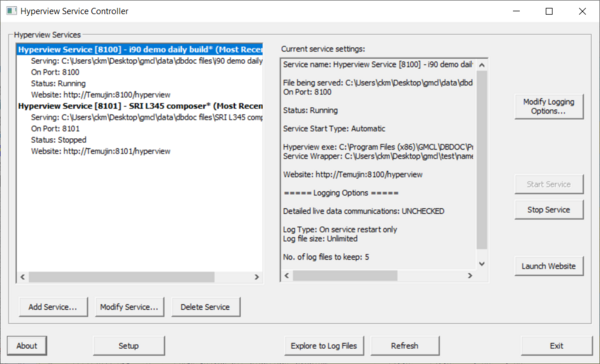Click 'Log Type: On service restart only' line
This screenshot has height=364, width=600.
coord(340,230)
